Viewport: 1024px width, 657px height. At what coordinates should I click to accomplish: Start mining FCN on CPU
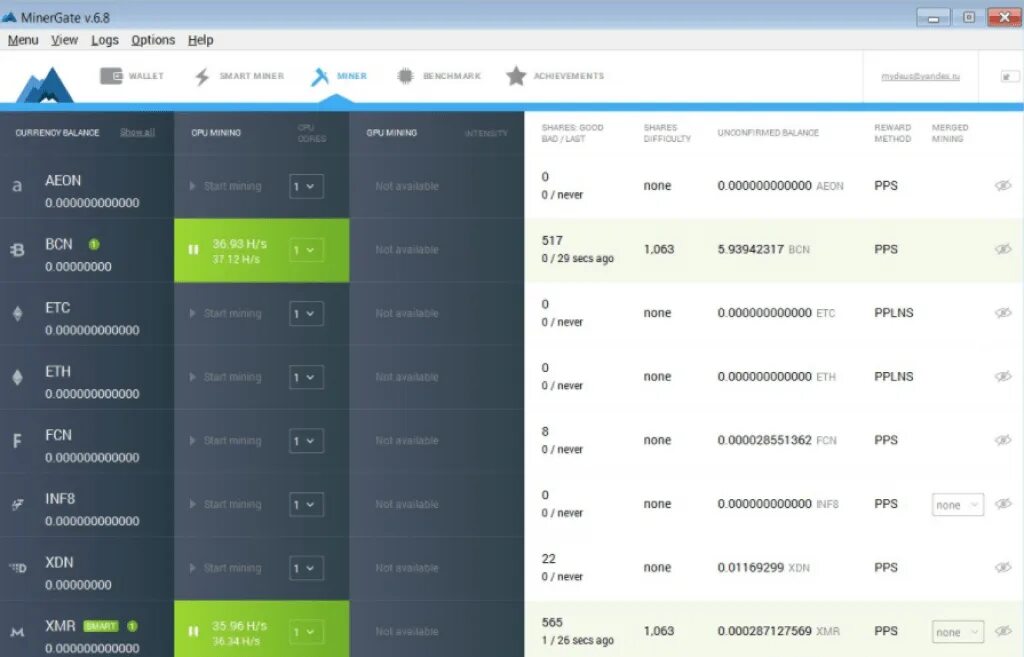tap(226, 441)
